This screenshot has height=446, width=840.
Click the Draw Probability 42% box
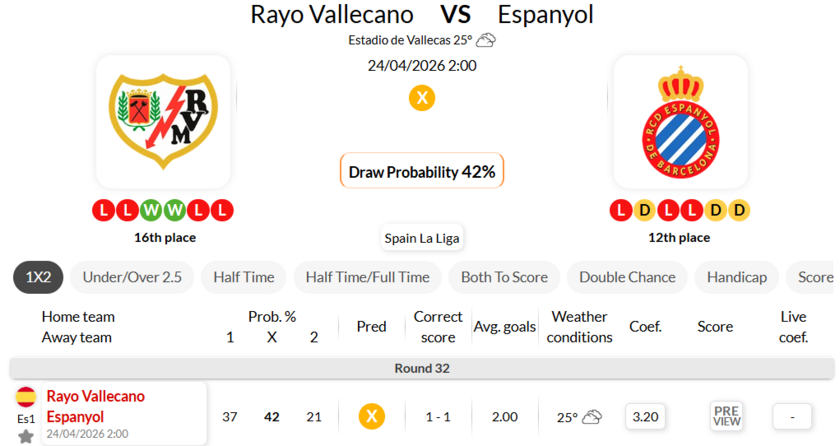(422, 171)
